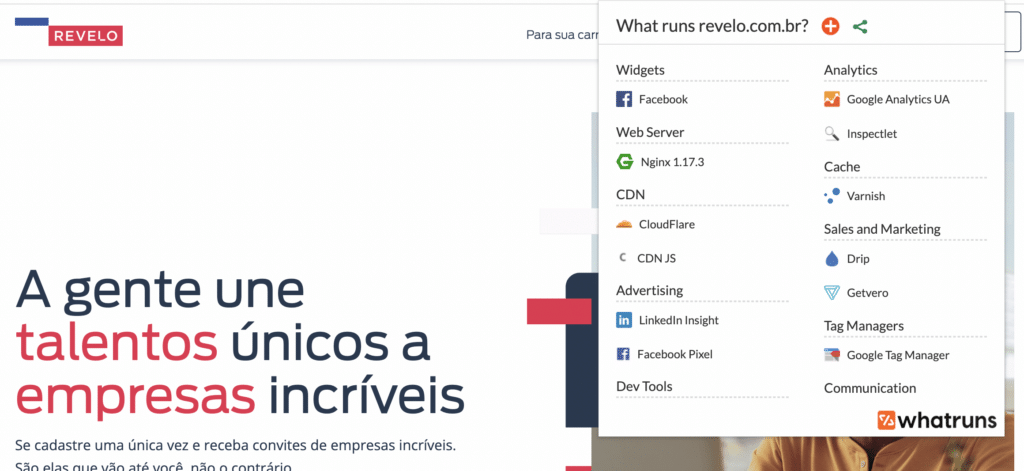
Task: Open the Drip entry
Action: point(858,259)
